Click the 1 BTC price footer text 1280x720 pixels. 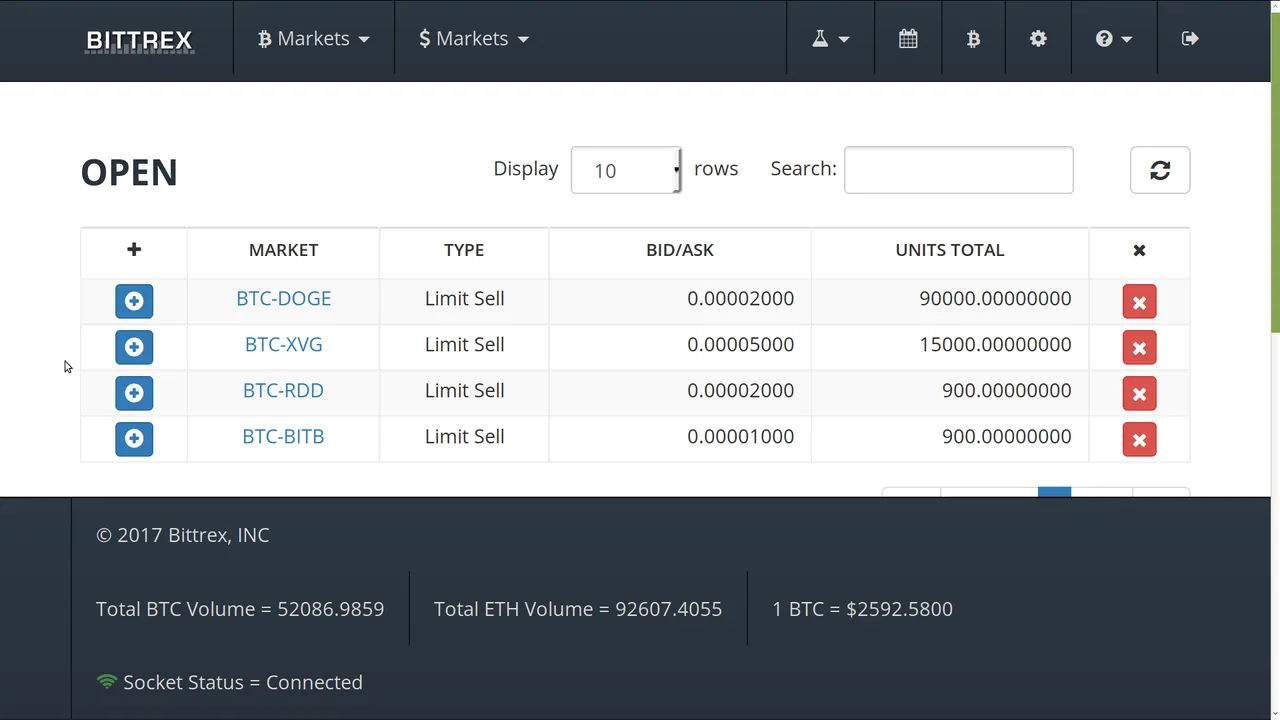point(862,609)
